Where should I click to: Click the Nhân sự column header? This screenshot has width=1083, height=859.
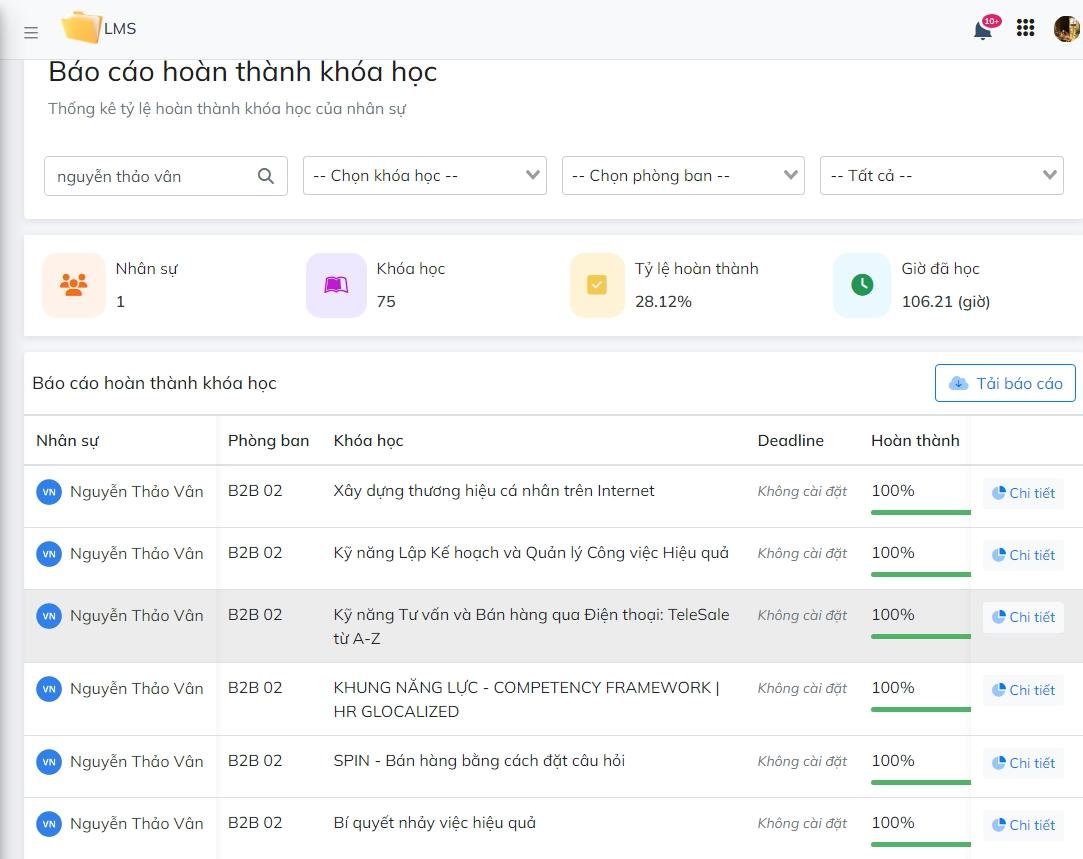(67, 440)
